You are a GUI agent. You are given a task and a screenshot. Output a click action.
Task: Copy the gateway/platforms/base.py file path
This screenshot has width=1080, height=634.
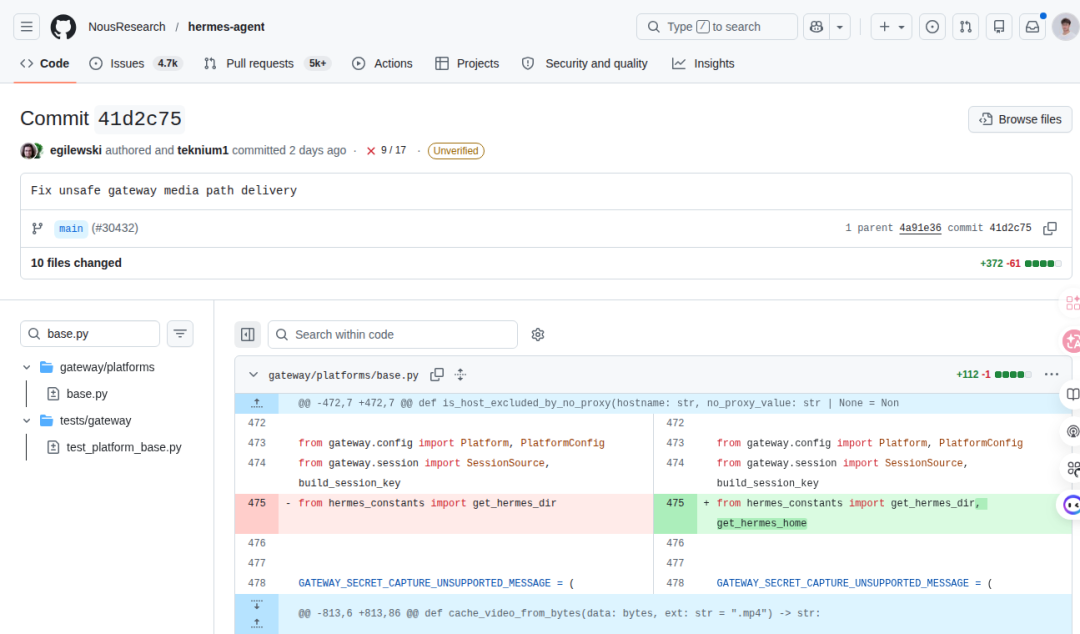click(437, 375)
